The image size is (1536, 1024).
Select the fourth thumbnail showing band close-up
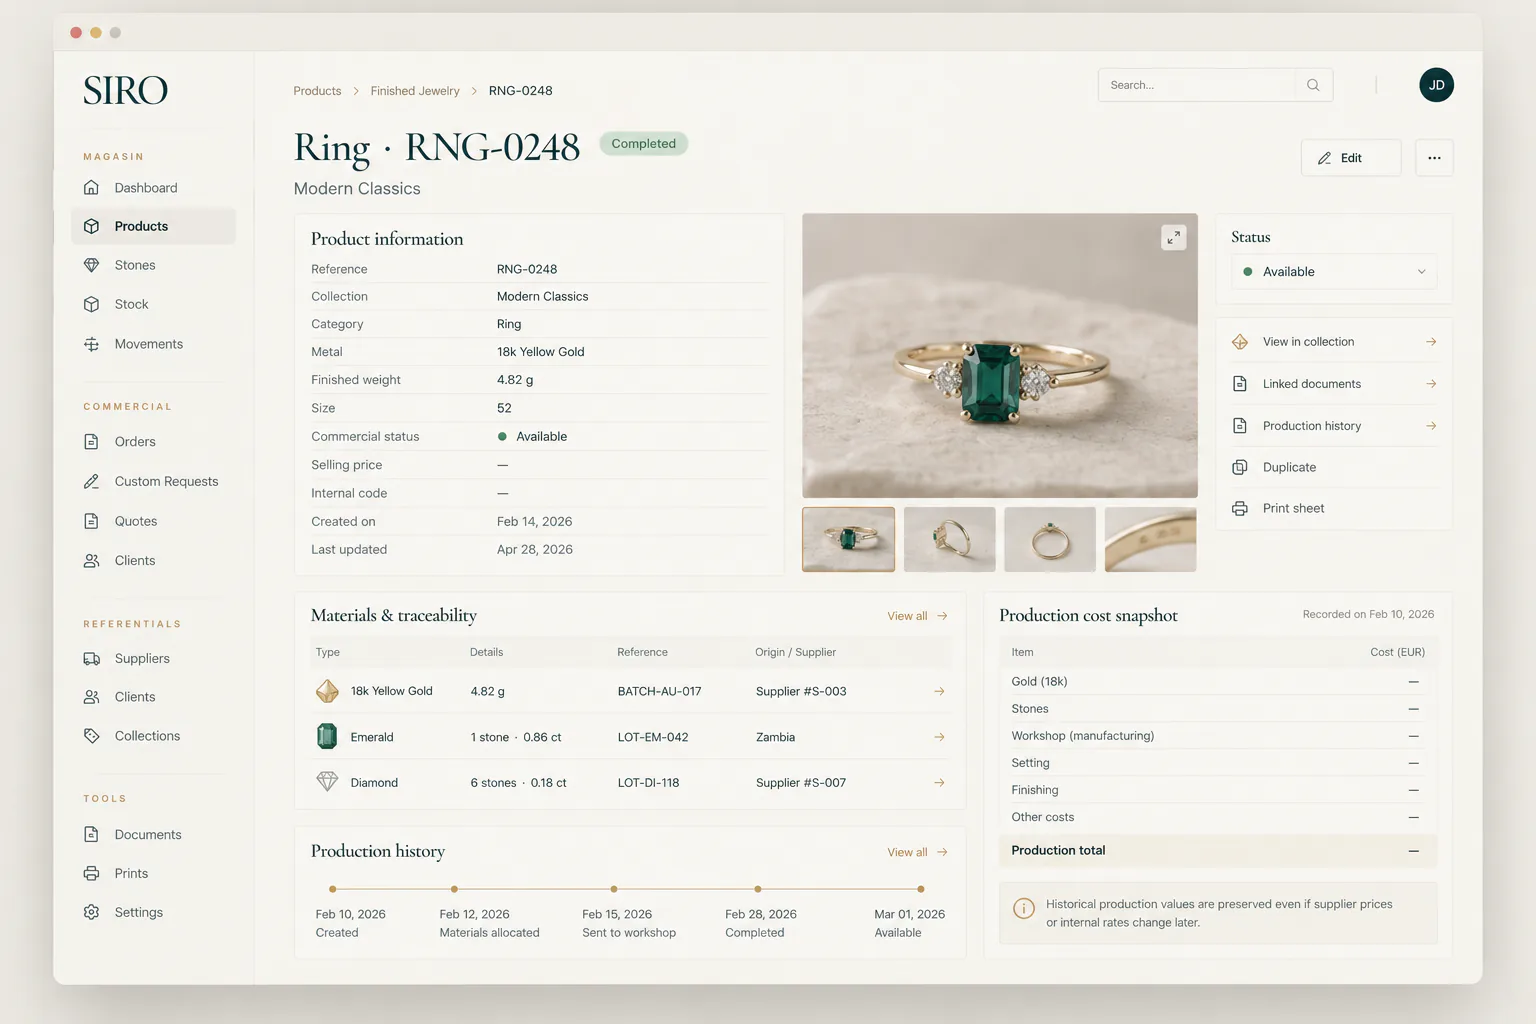point(1150,540)
